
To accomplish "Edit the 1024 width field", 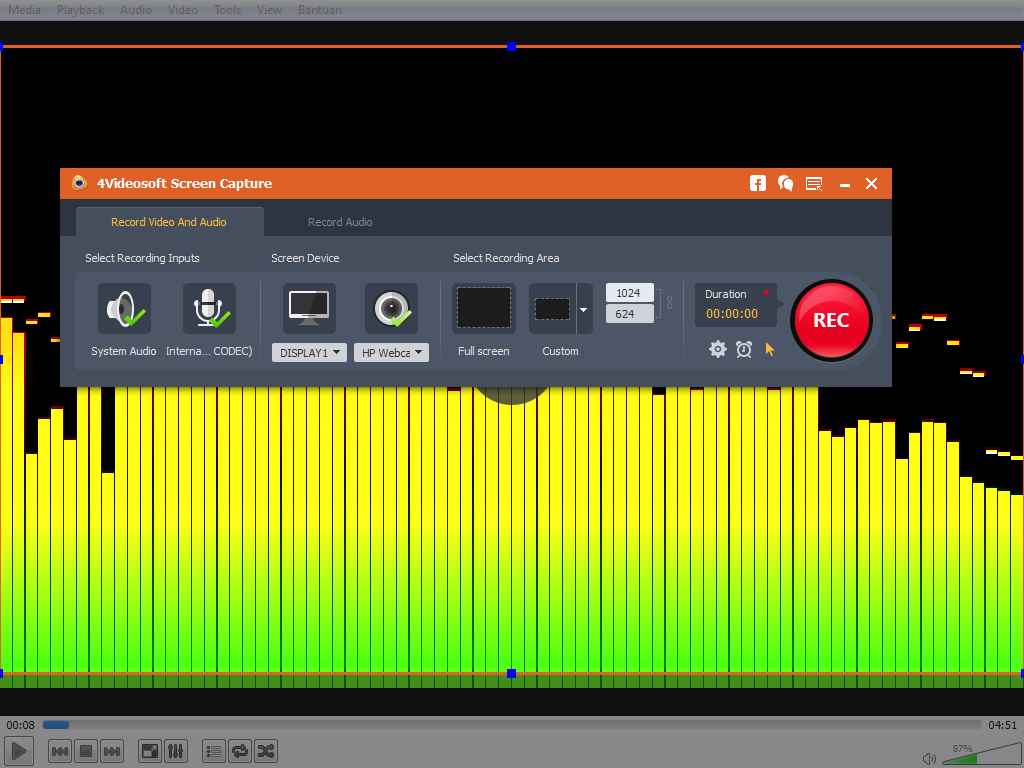I will (x=629, y=292).
